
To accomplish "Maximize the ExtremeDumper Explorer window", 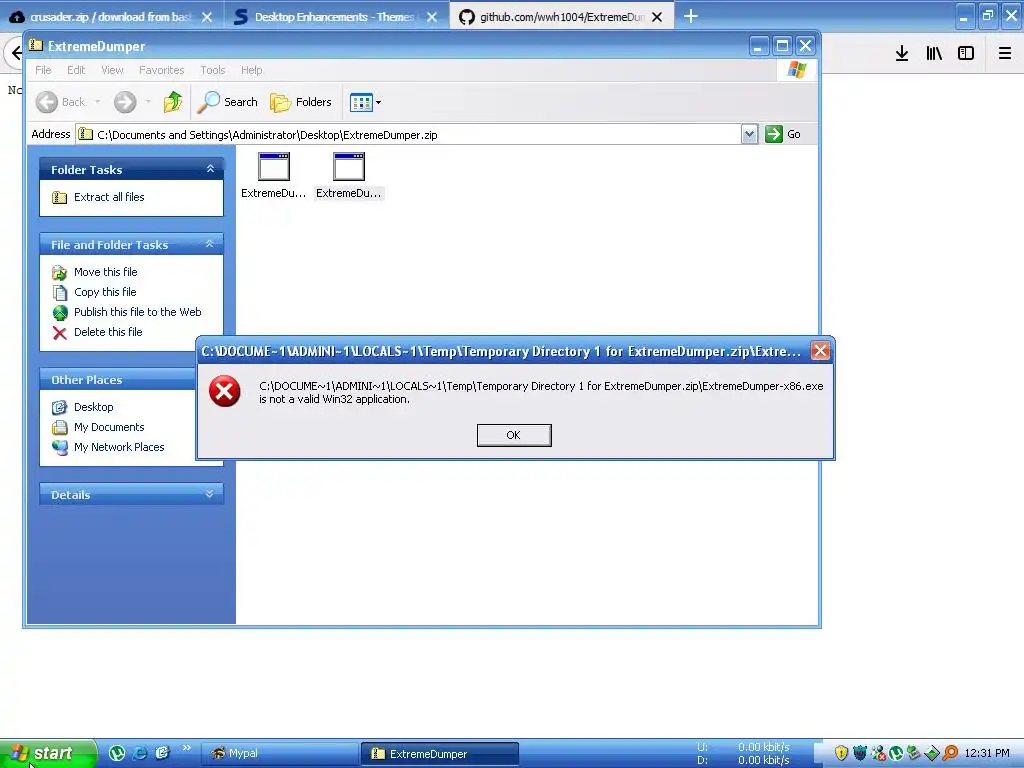I will tap(782, 46).
